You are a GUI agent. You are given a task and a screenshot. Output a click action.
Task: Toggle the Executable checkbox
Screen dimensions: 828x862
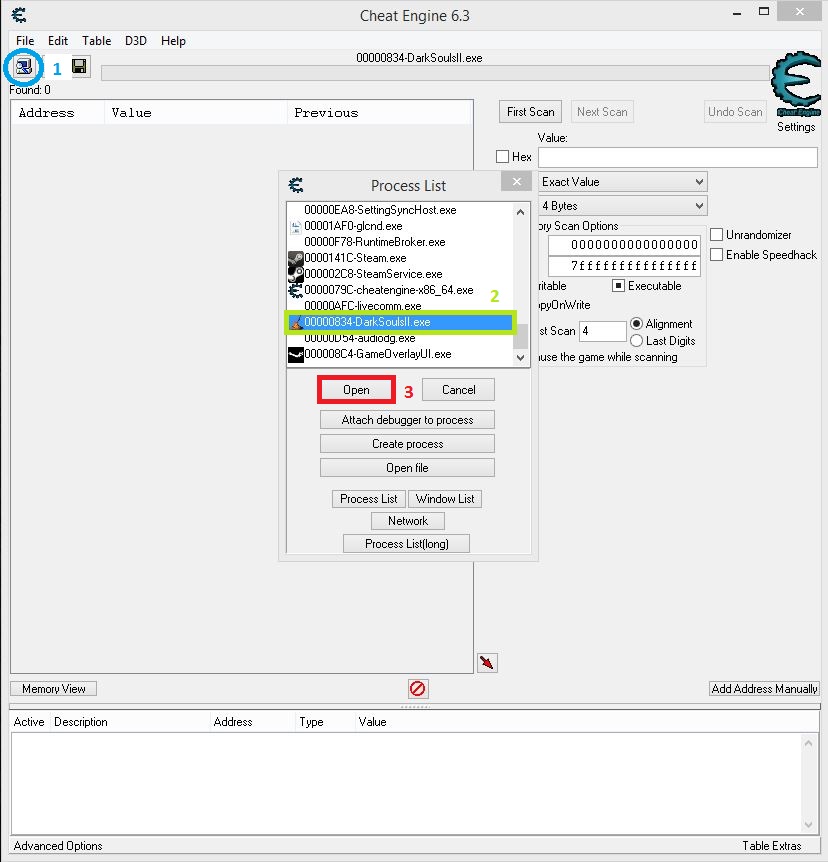619,286
